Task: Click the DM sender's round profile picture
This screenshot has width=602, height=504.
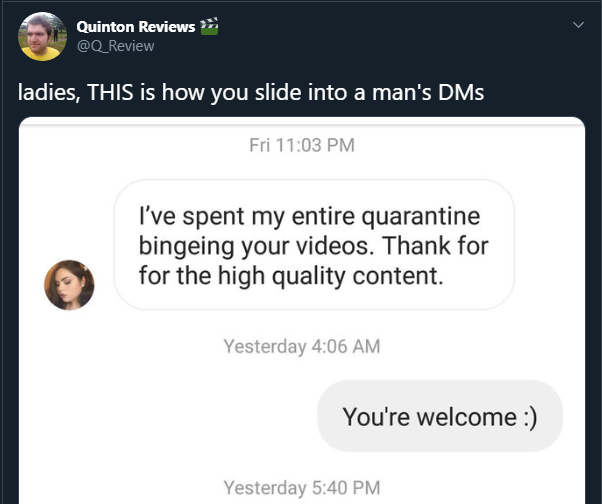Action: (69, 285)
